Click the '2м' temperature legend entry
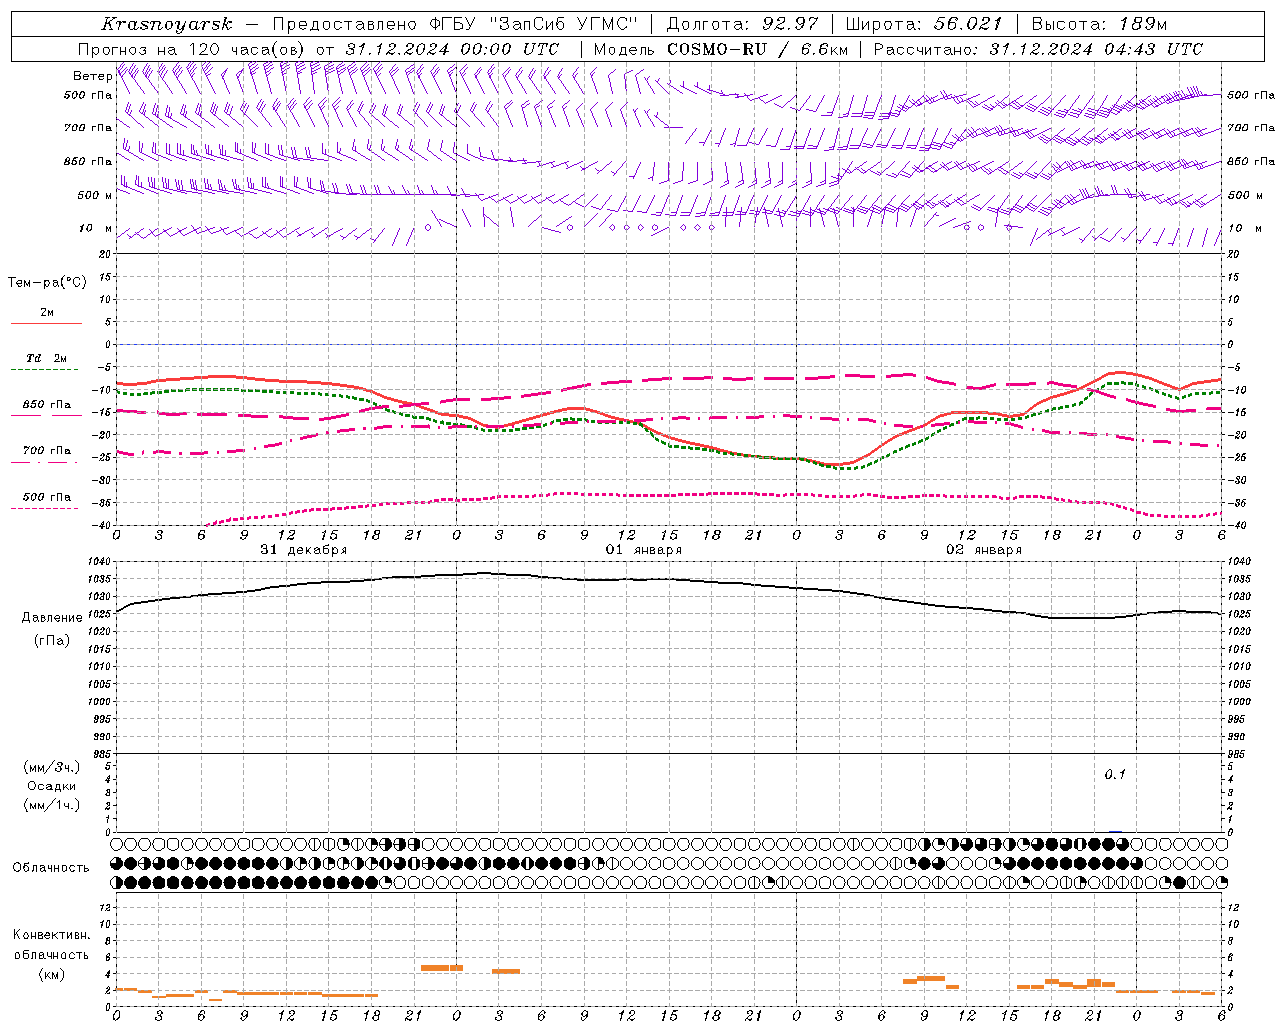This screenshot has width=1280, height=1024. (x=47, y=312)
